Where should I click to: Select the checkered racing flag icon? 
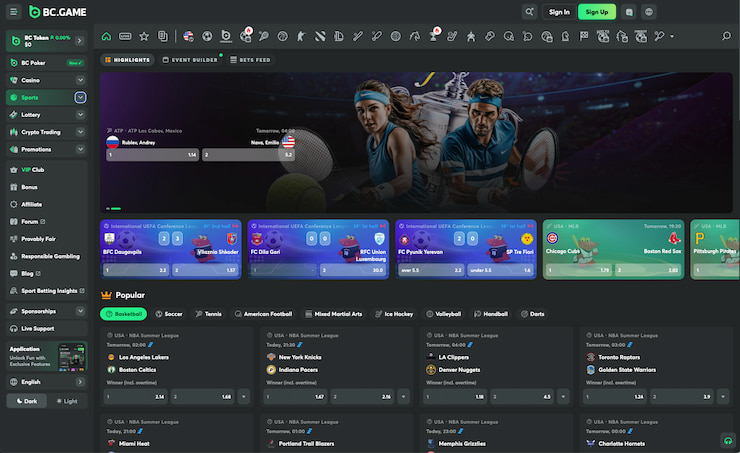click(584, 36)
